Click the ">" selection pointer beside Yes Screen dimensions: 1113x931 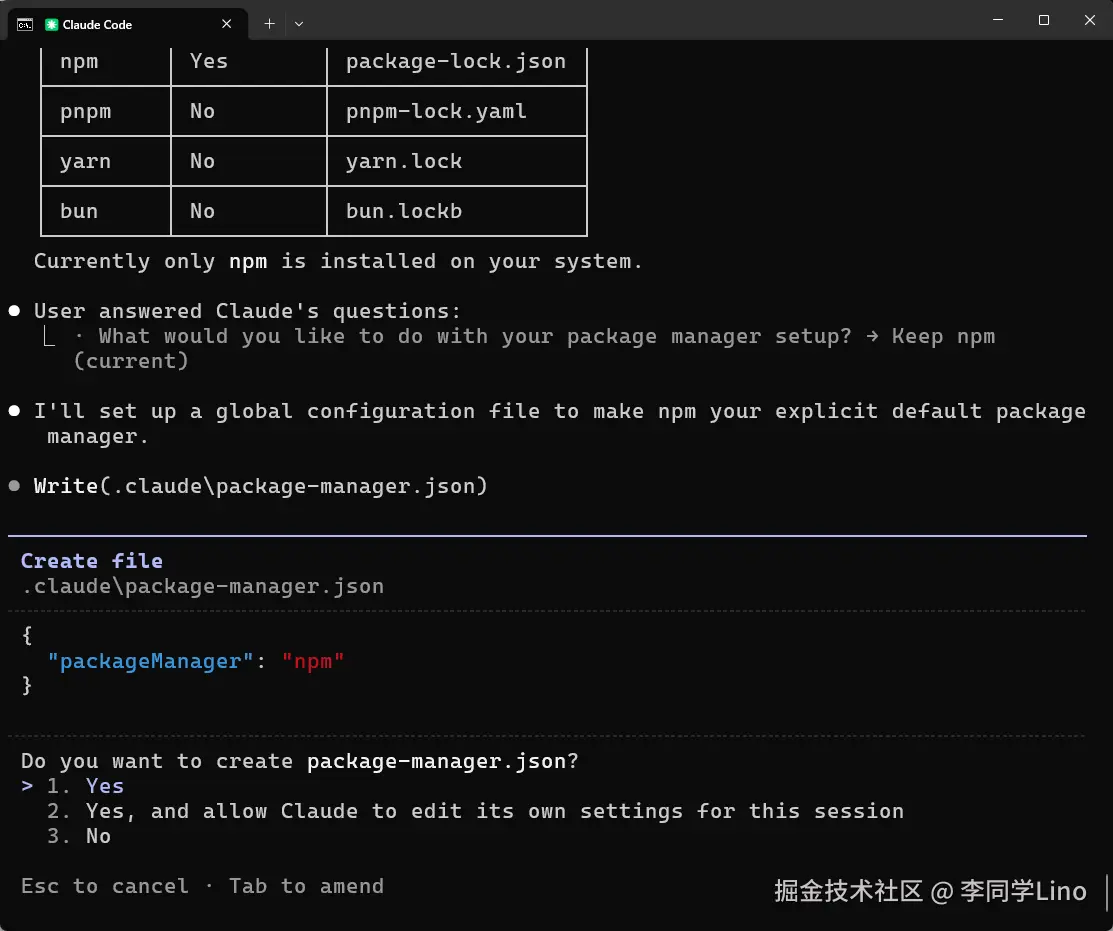tap(27, 786)
